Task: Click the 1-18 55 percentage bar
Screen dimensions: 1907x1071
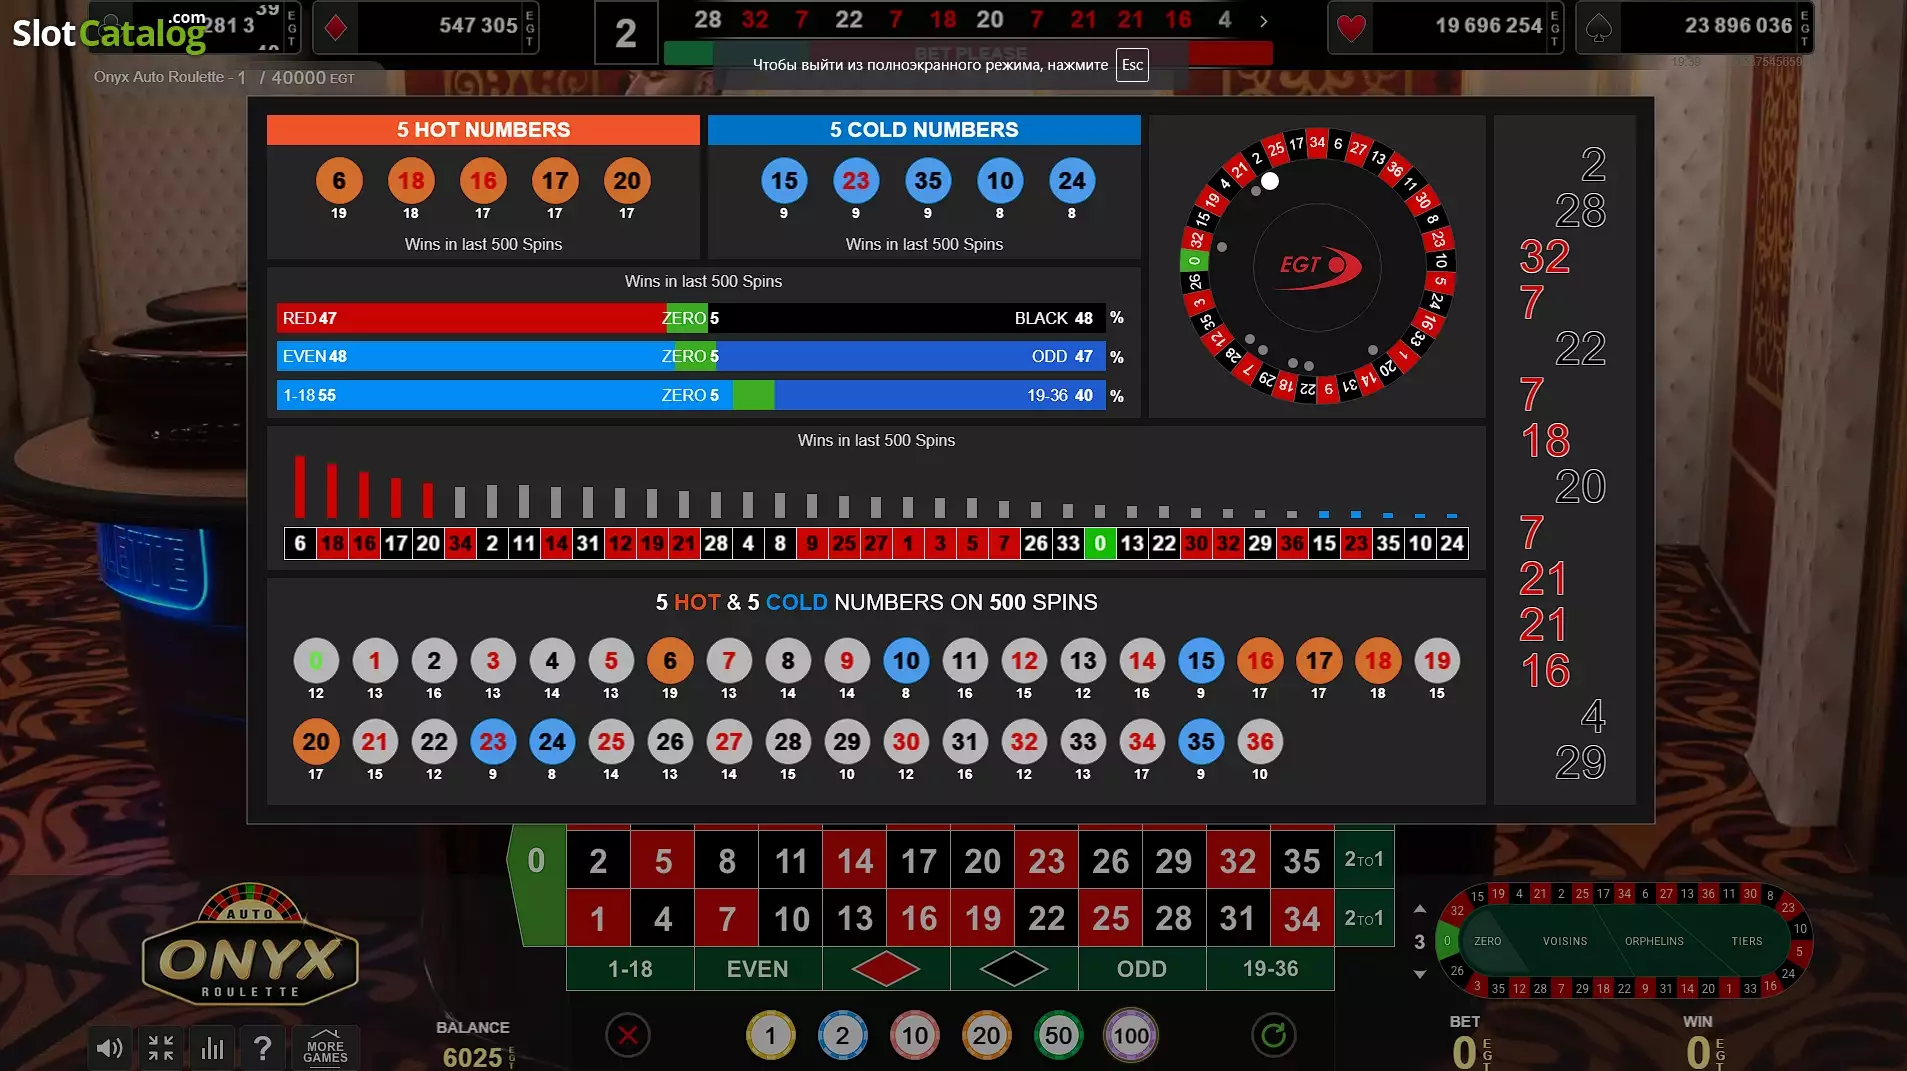Action: point(505,395)
